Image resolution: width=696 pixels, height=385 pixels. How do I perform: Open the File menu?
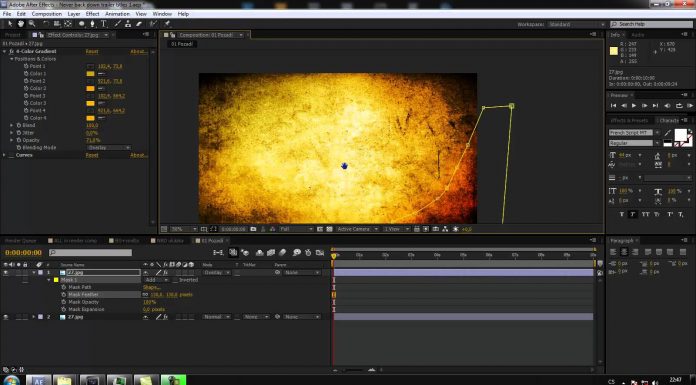(x=7, y=14)
